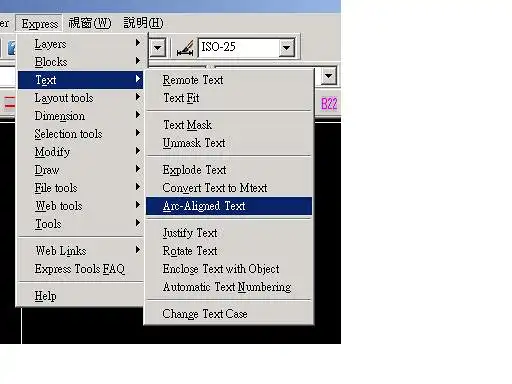Open the ISO-25 dimension style dropdown
This screenshot has width=512, height=384.
[x=287, y=48]
